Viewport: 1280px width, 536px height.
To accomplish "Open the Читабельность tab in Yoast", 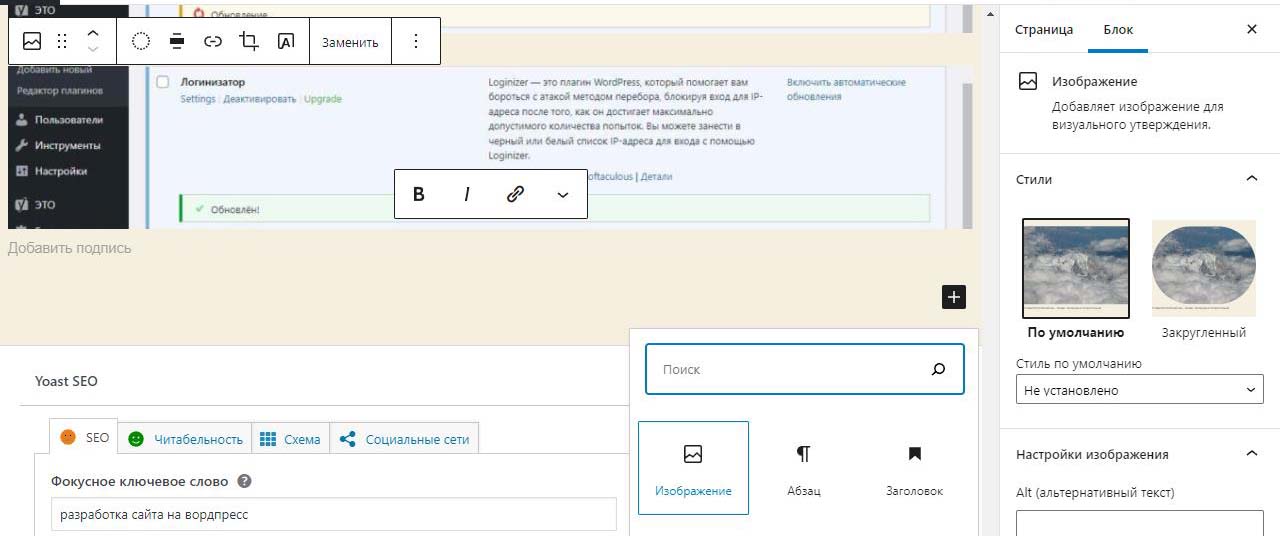I will point(186,439).
